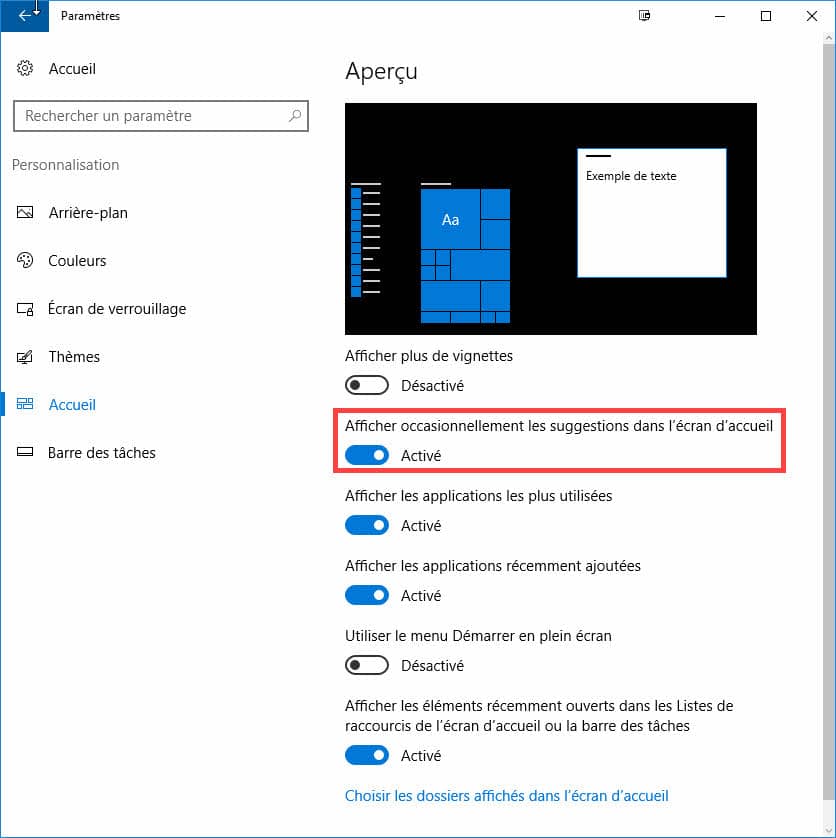Enable menu Démarrer en plein écran toggle

tap(367, 665)
